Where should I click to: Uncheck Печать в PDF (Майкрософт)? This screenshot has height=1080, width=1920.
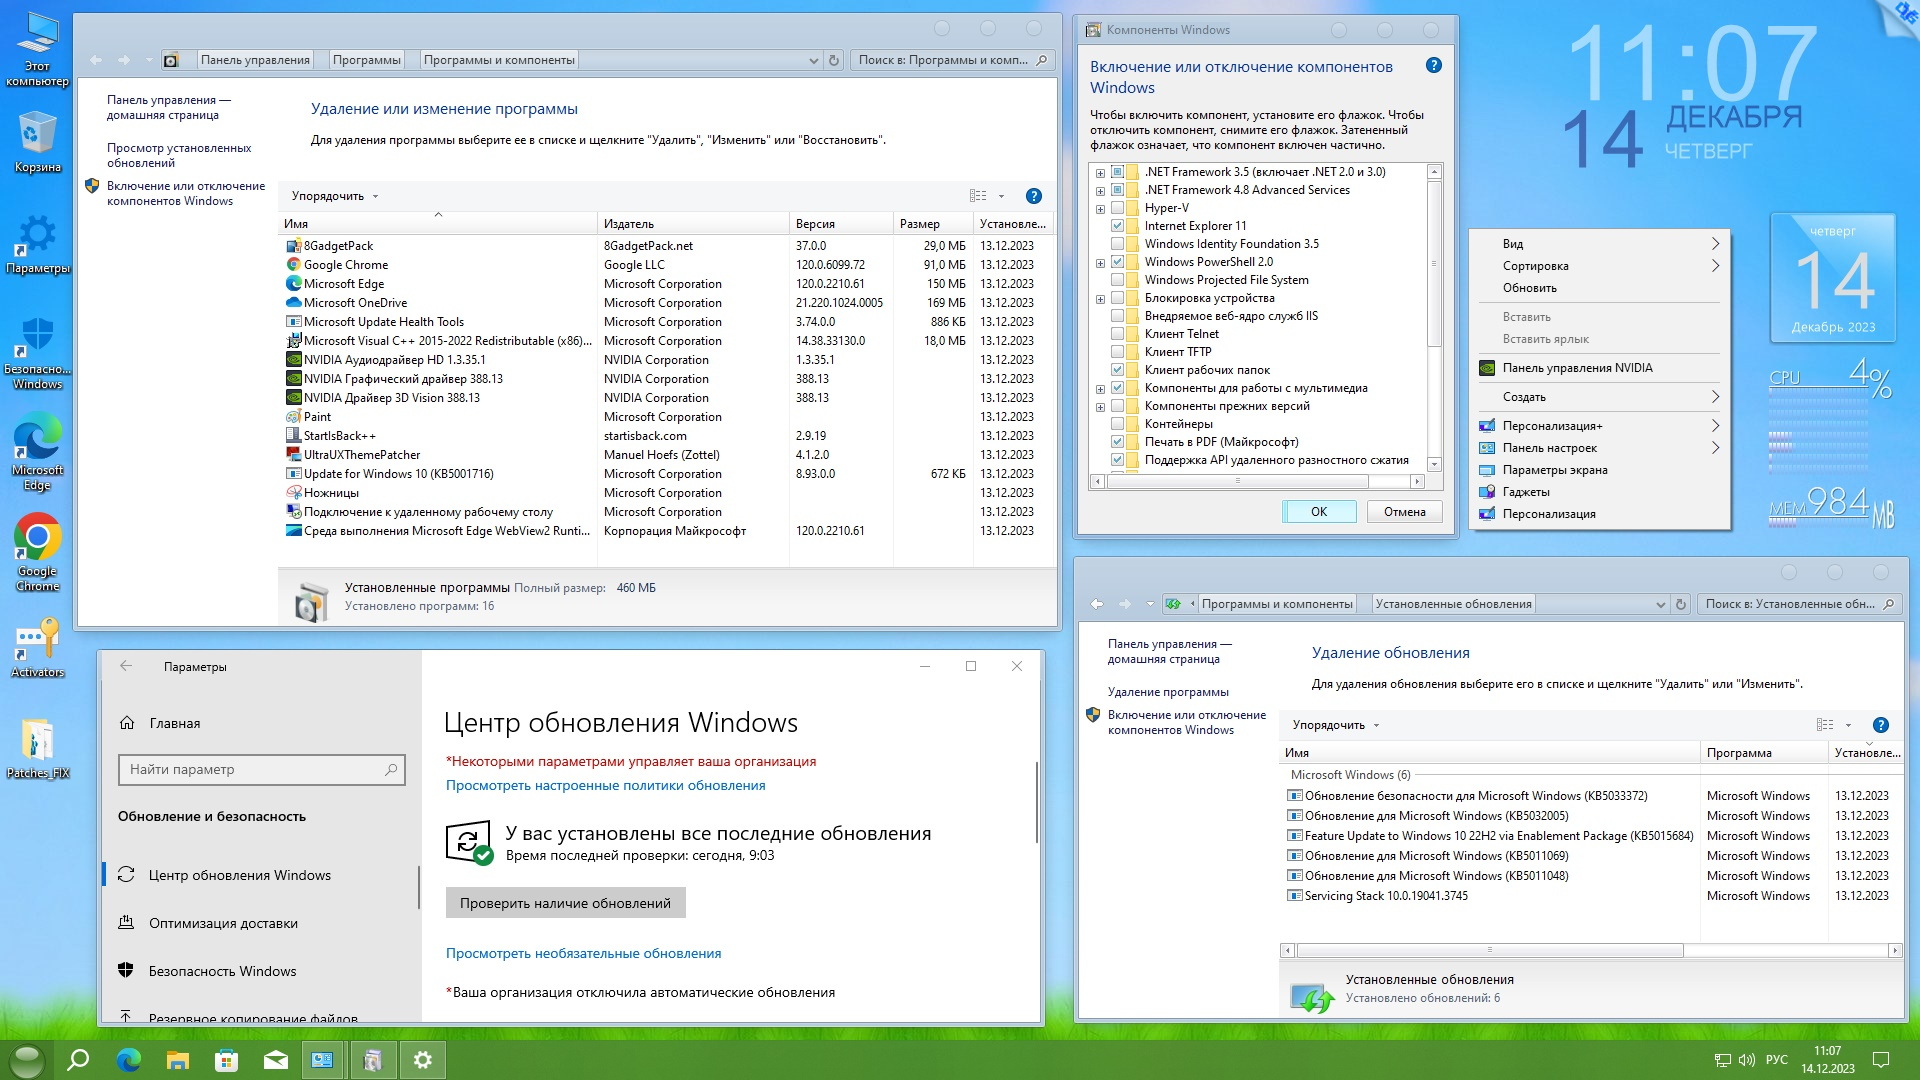pyautogui.click(x=1118, y=442)
